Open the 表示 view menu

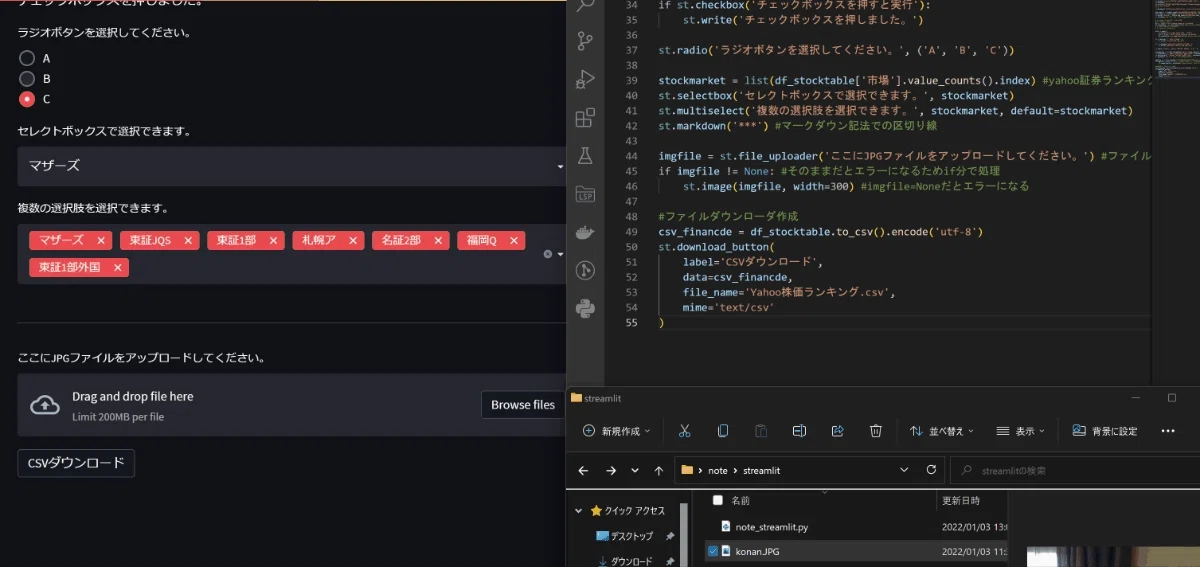(1020, 431)
